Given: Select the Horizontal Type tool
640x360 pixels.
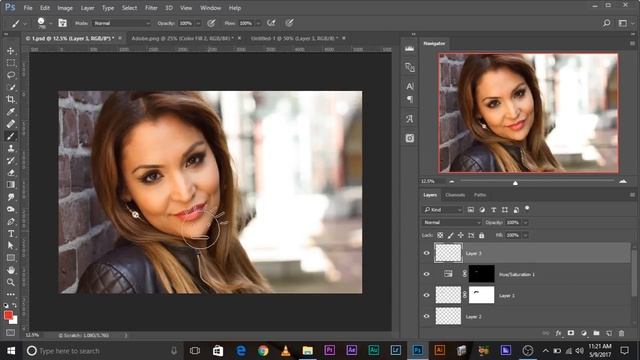Looking at the screenshot, I should [x=11, y=233].
